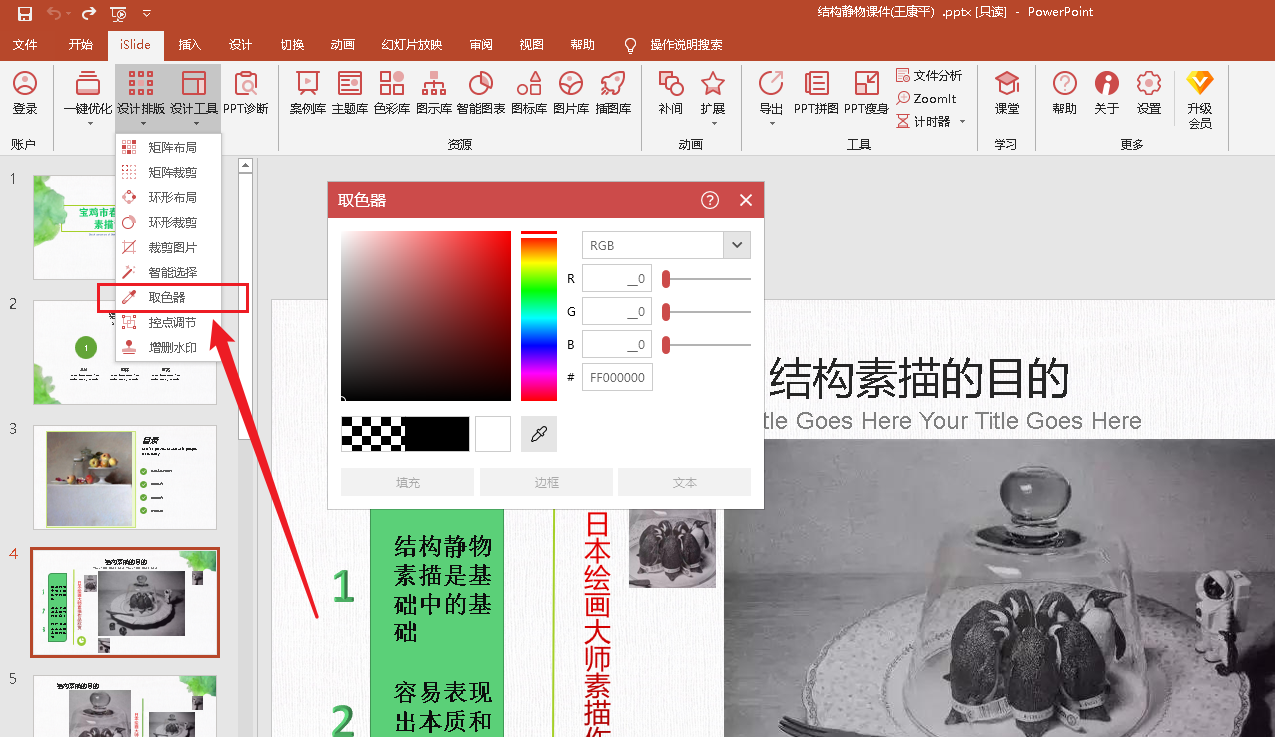Run PPT诊断 diagnosis tool
The width and height of the screenshot is (1275, 737).
click(245, 93)
